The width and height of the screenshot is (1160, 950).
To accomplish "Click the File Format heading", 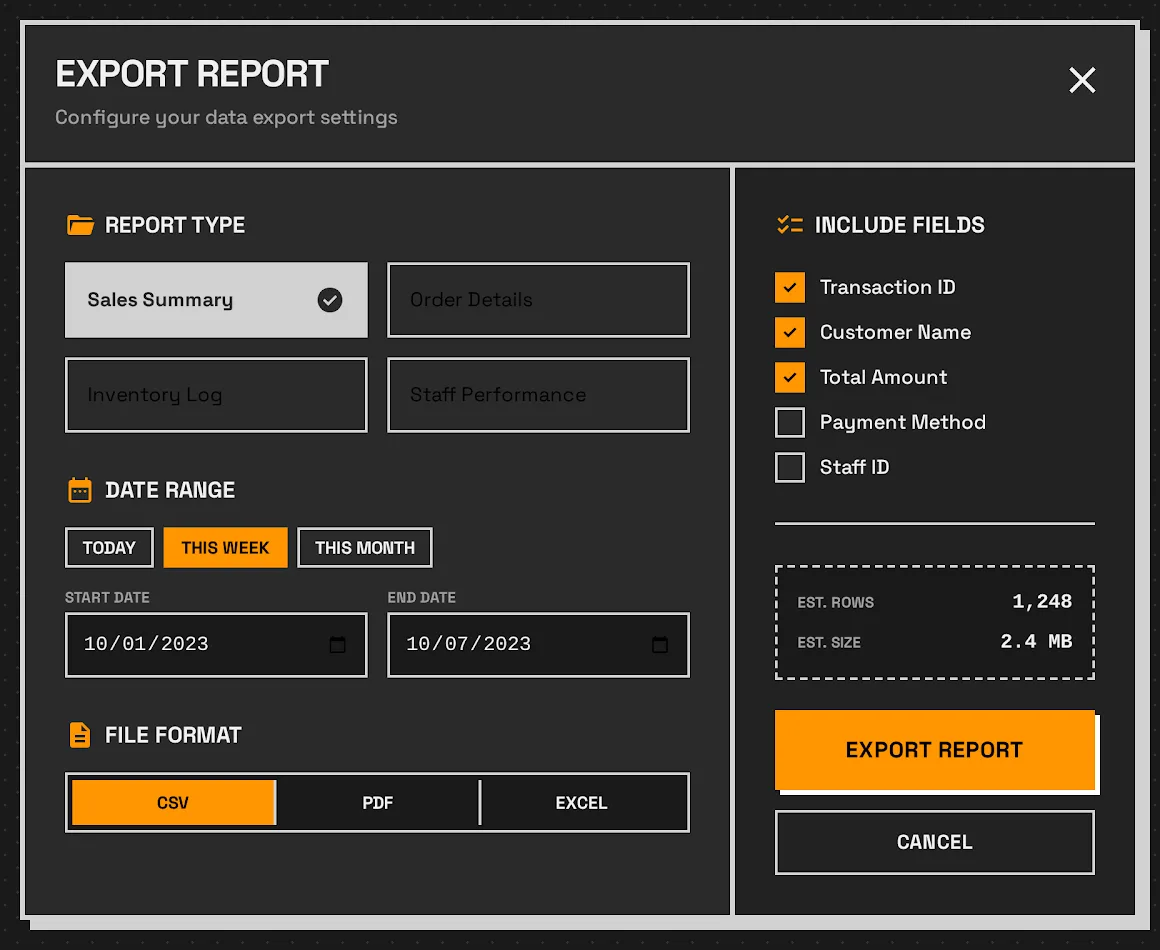I will [173, 735].
